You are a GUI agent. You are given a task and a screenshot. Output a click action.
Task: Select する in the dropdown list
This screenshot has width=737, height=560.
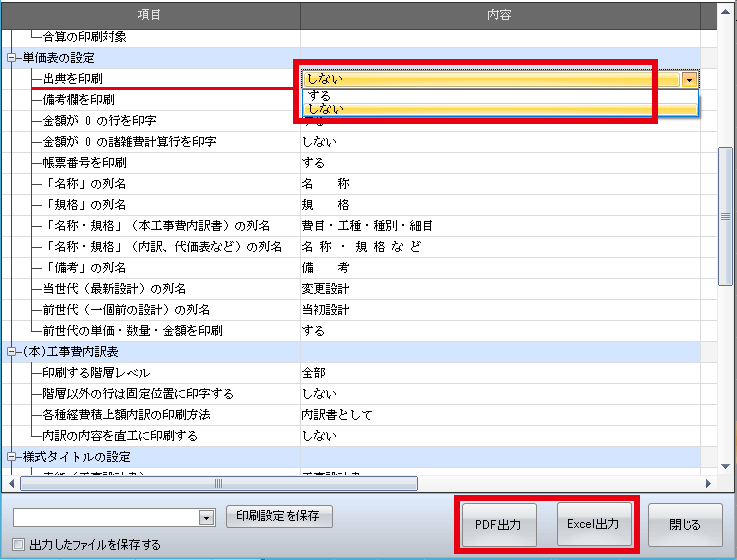[x=319, y=95]
